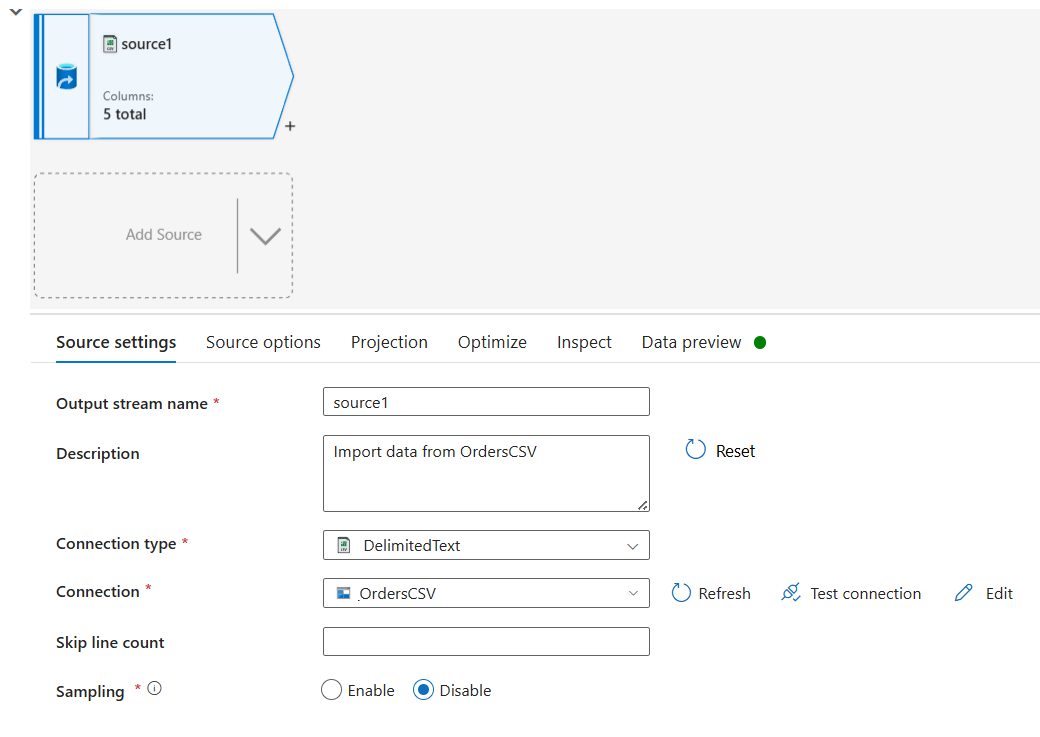Click the DelimitedText file icon

tap(344, 545)
